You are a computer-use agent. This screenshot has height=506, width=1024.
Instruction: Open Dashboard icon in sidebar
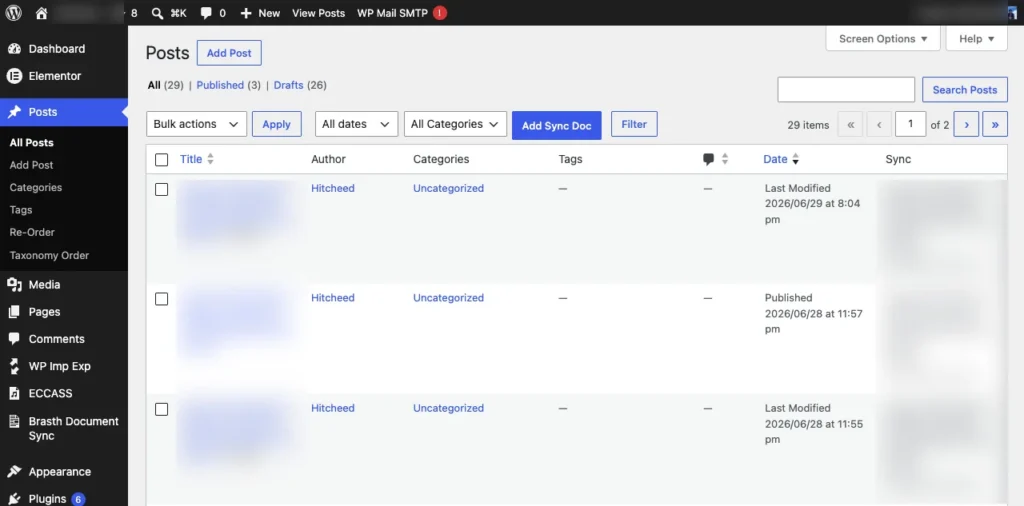click(14, 49)
